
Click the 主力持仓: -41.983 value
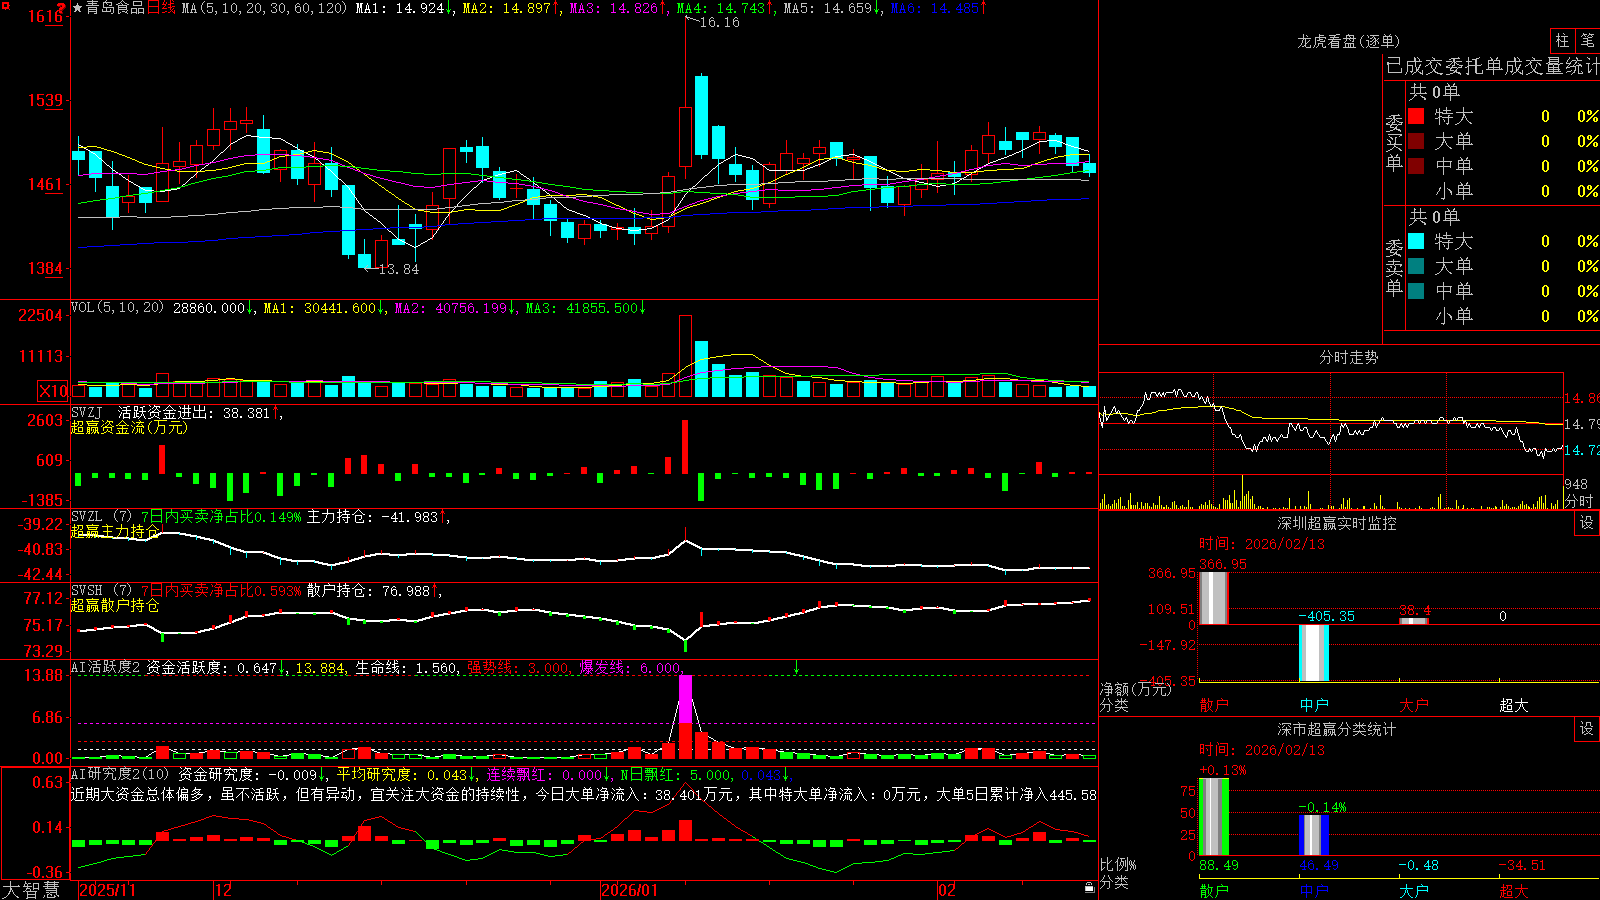point(377,517)
